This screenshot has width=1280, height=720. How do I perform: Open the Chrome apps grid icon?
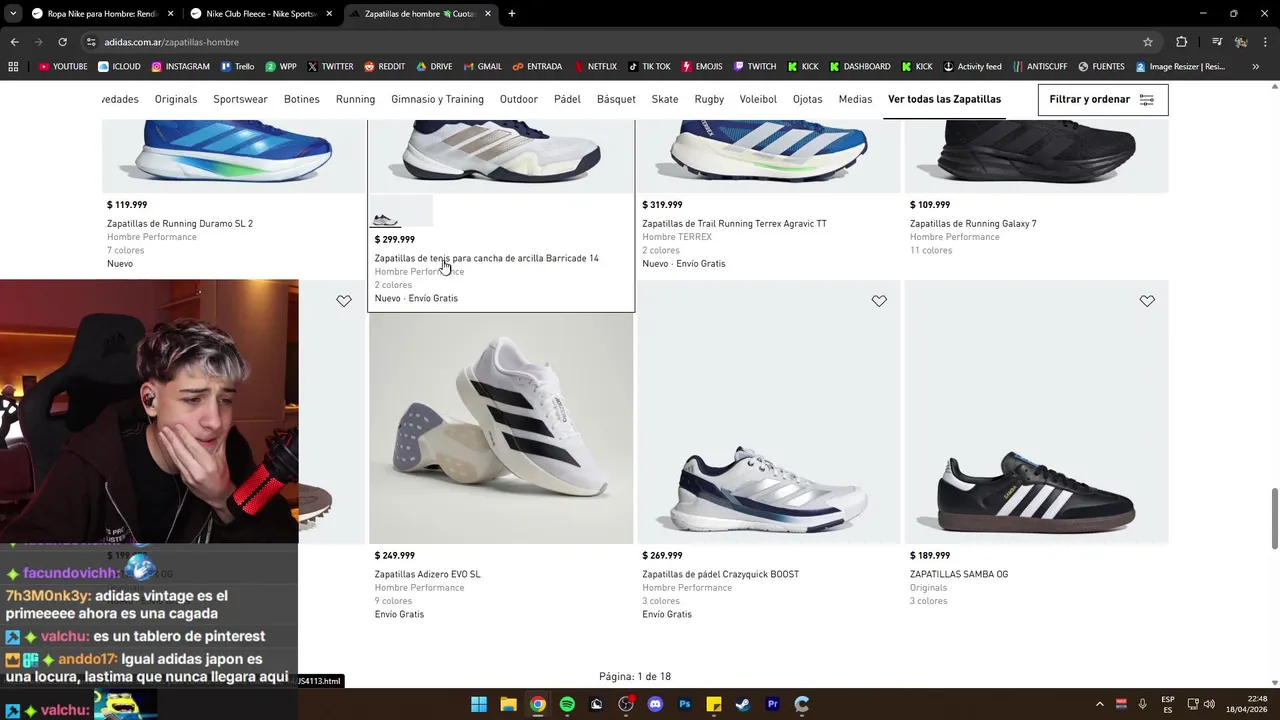pyautogui.click(x=13, y=67)
